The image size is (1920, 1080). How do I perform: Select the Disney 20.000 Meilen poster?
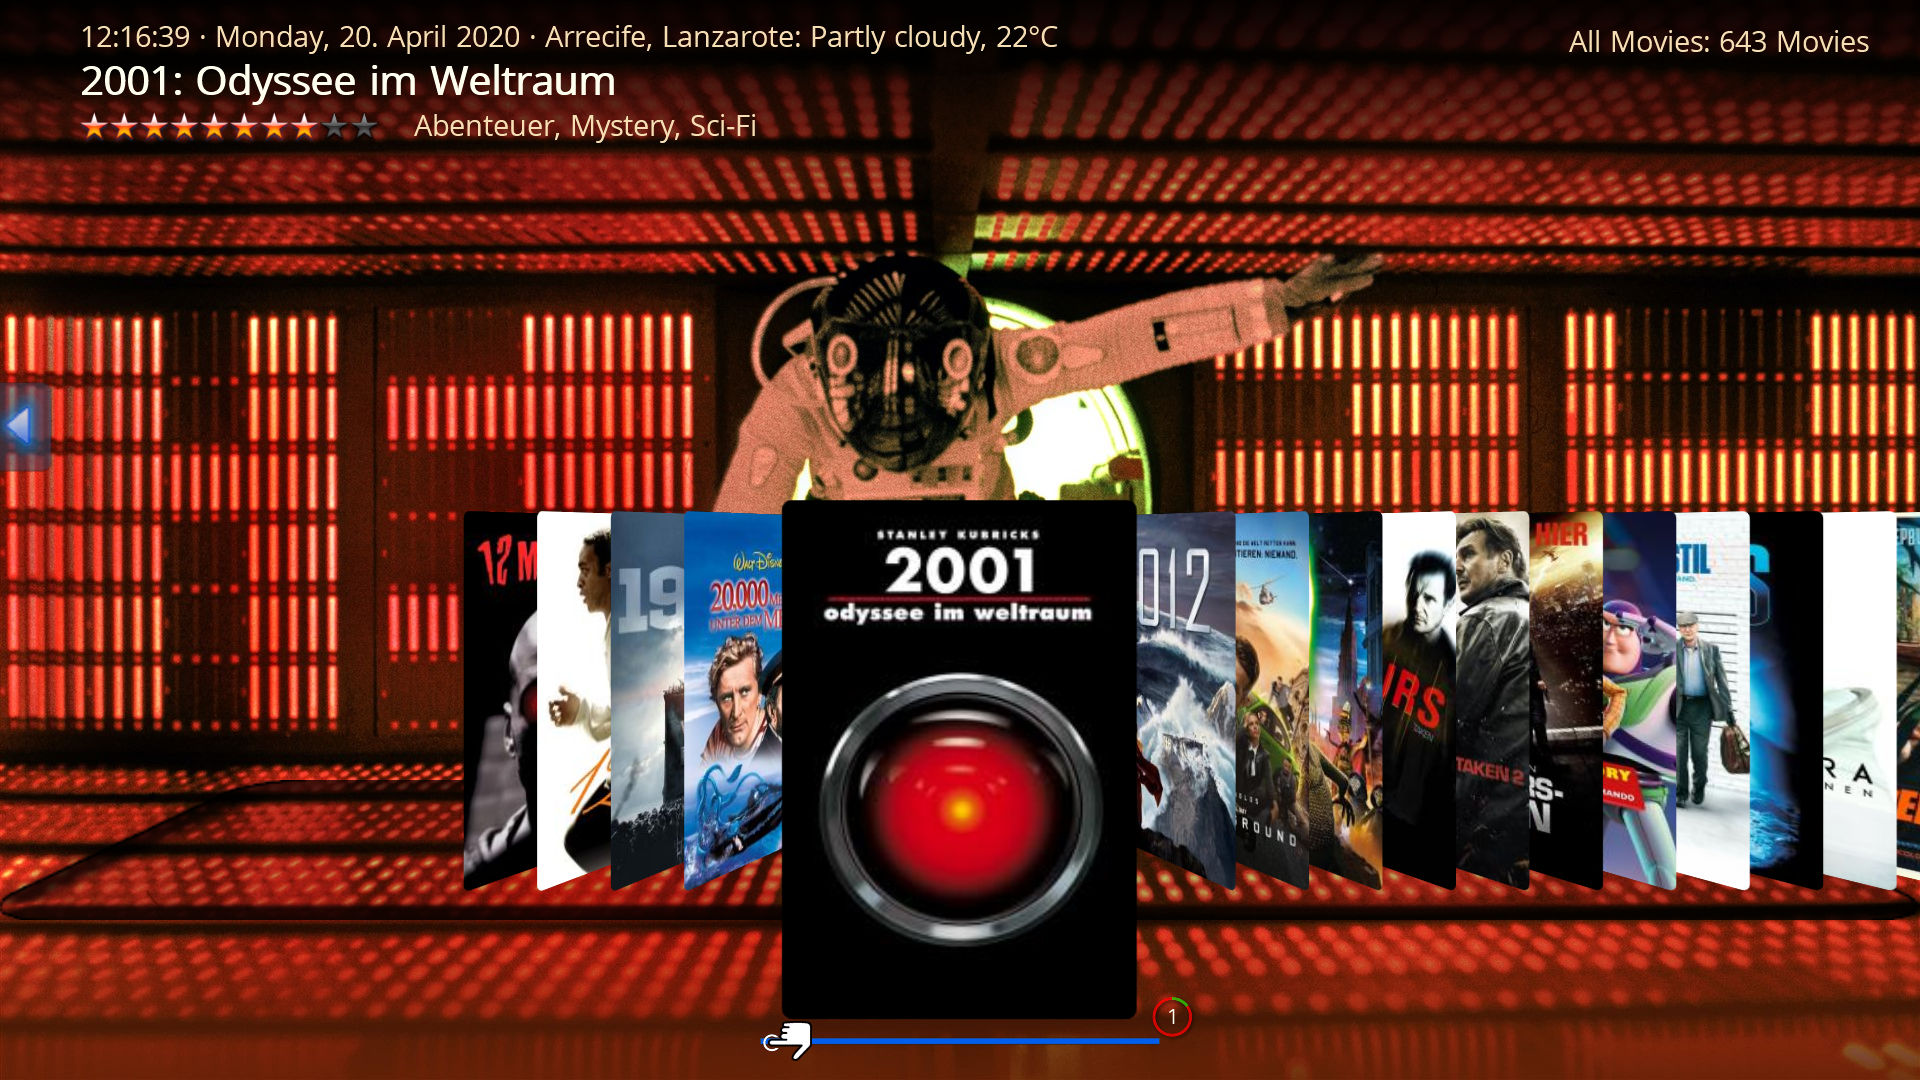(732, 700)
